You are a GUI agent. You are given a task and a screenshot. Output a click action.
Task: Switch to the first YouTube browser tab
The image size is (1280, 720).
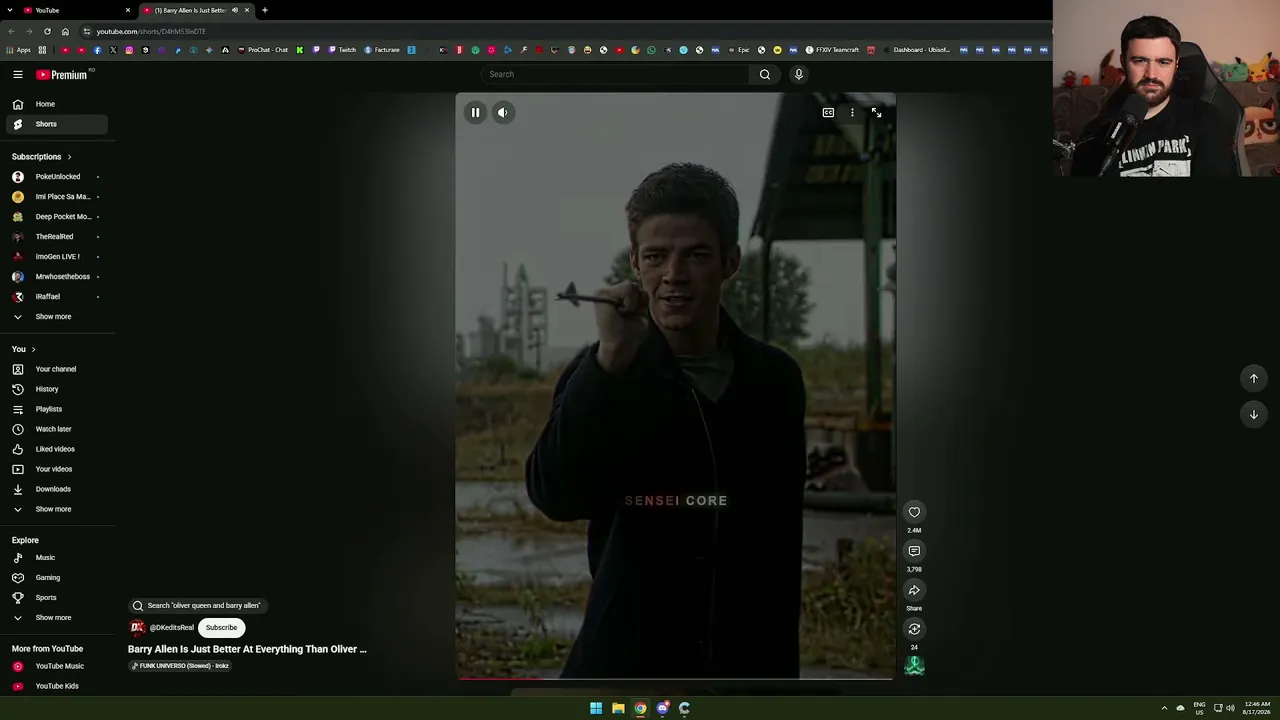click(76, 10)
